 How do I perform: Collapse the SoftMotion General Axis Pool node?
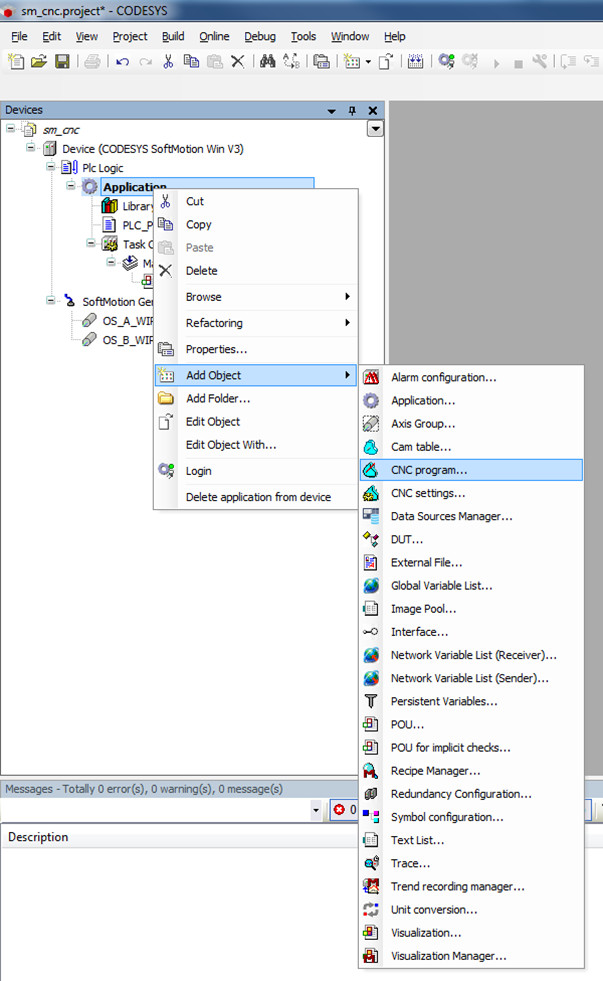(51, 301)
